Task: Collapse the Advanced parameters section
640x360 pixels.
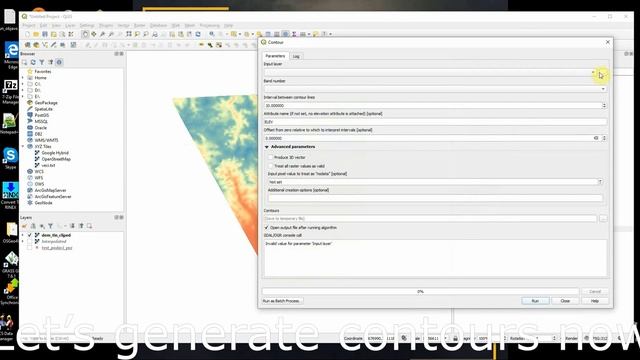Action: pyautogui.click(x=267, y=147)
